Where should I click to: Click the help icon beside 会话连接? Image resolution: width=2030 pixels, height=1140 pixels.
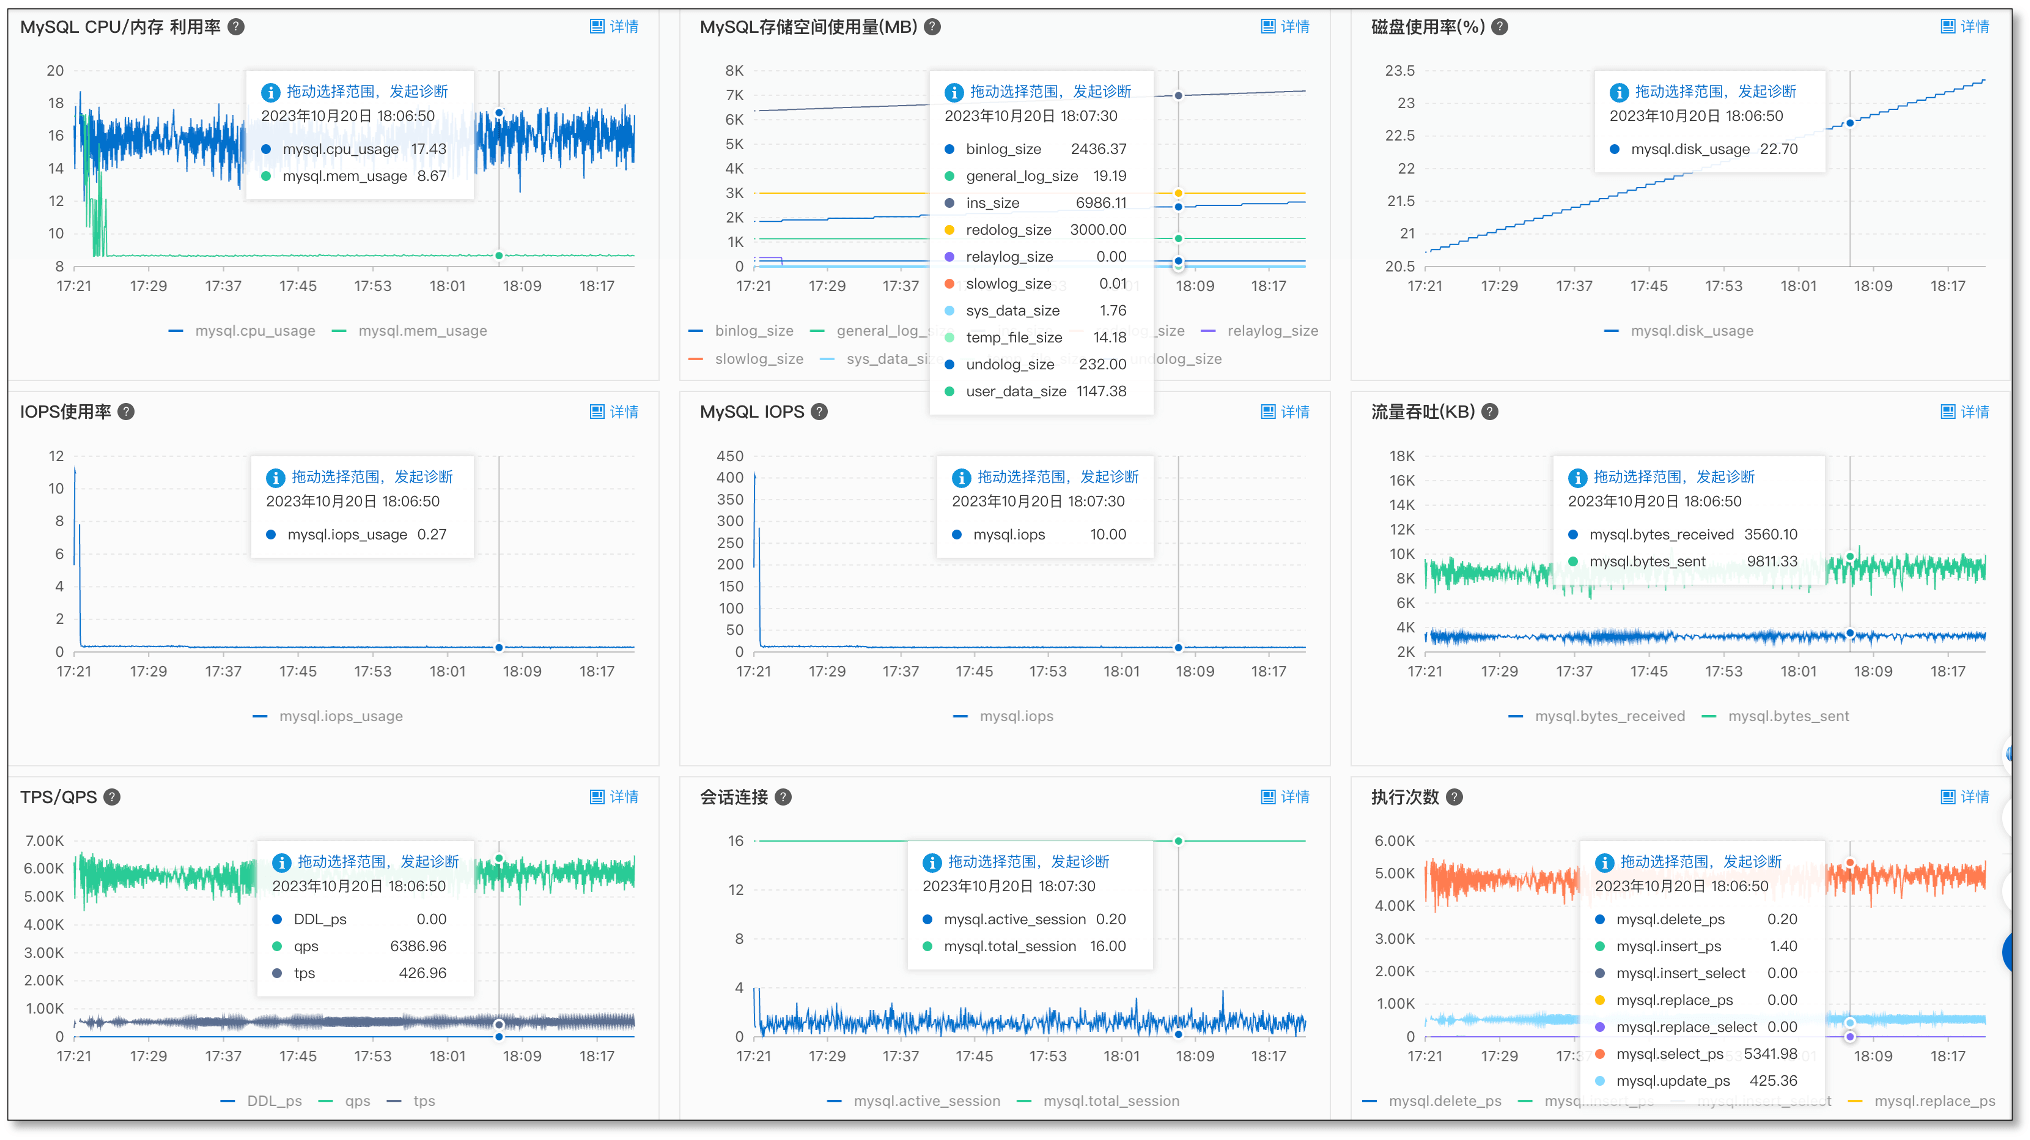pyautogui.click(x=783, y=797)
